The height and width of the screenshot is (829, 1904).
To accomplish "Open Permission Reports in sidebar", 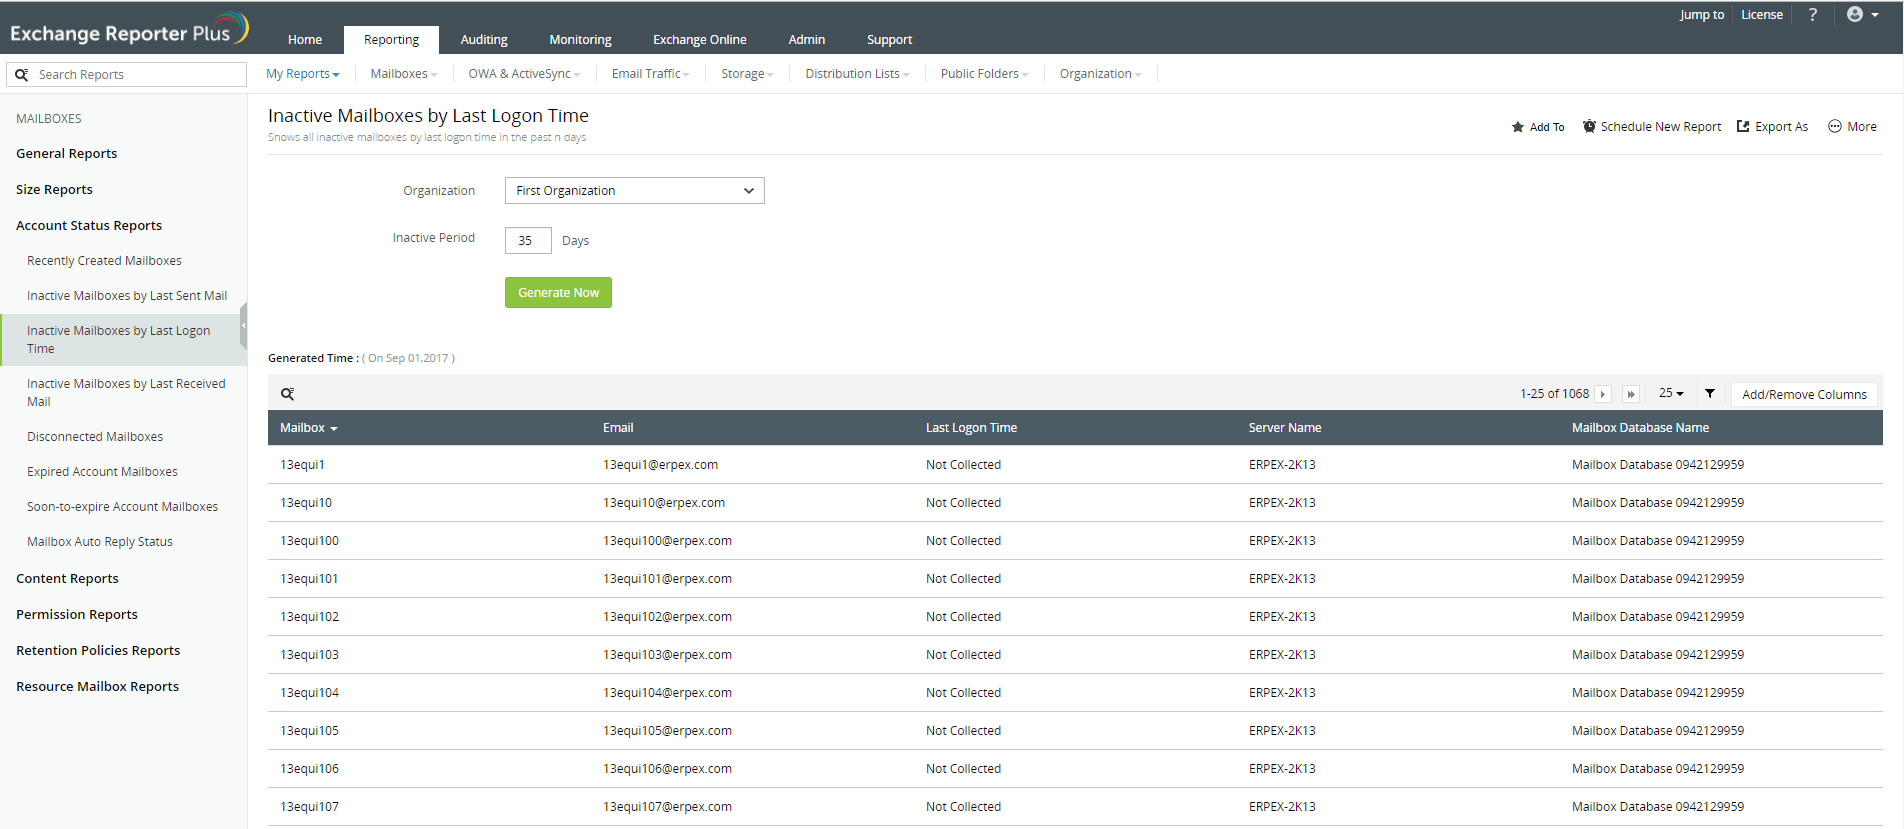I will click(x=77, y=615).
